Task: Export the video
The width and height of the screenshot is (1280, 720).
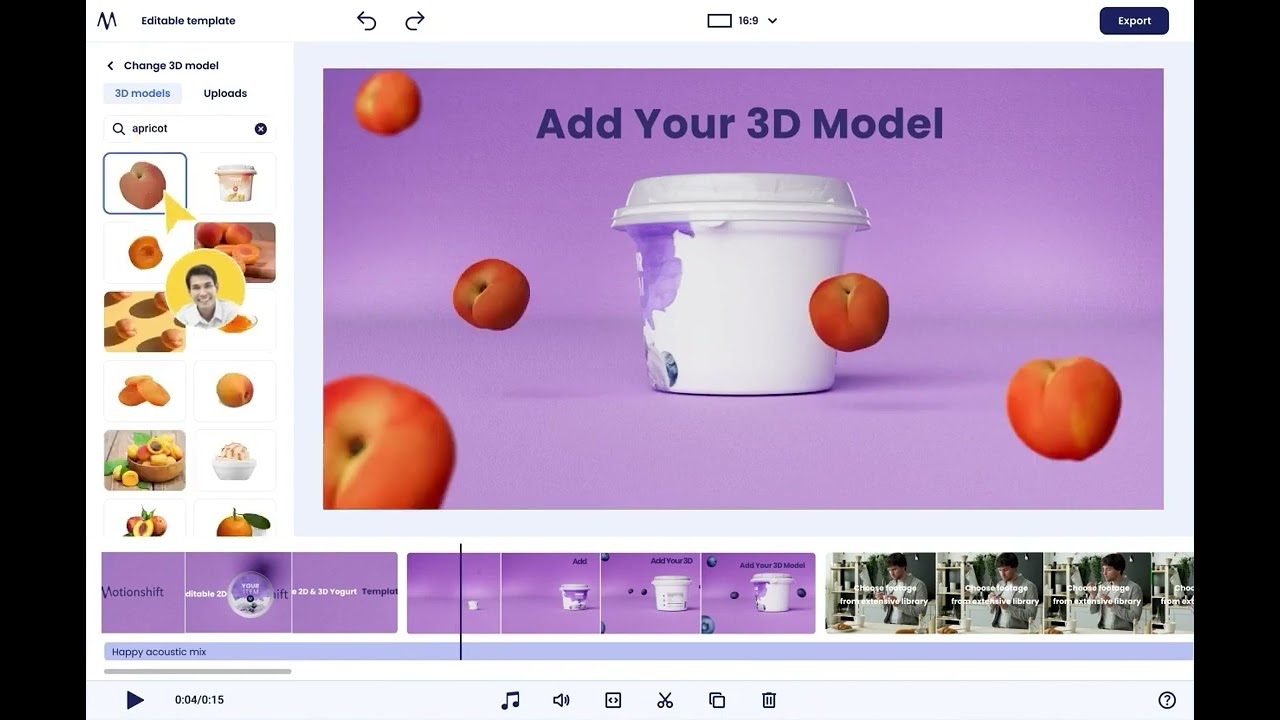Action: pos(1134,21)
